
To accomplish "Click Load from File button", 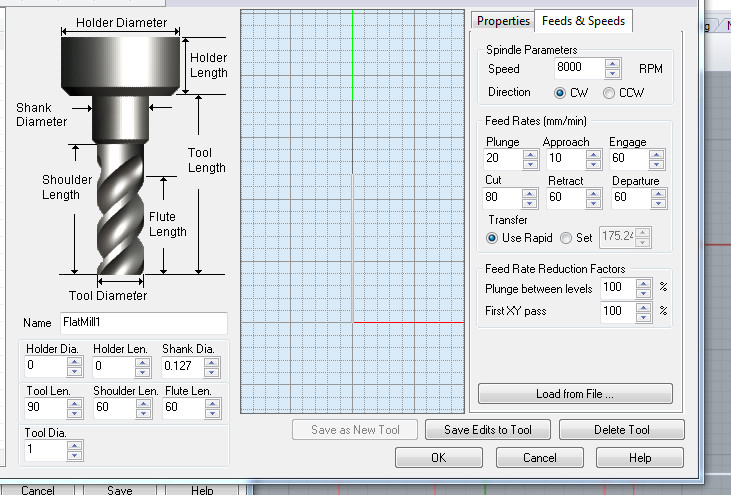I will (574, 394).
